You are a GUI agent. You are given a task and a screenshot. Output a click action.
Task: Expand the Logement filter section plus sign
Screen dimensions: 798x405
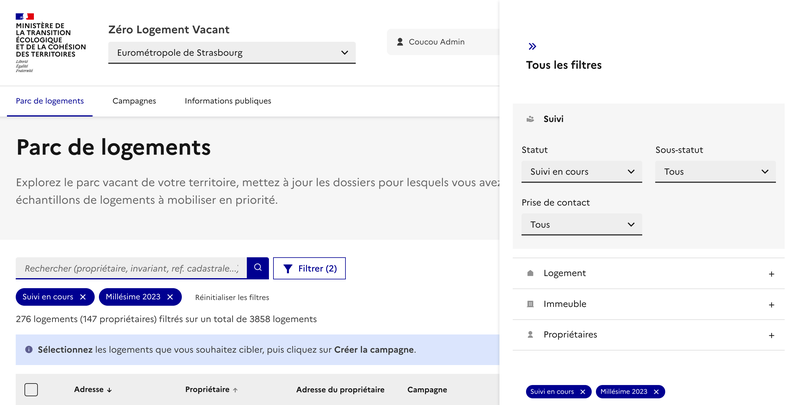(772, 274)
